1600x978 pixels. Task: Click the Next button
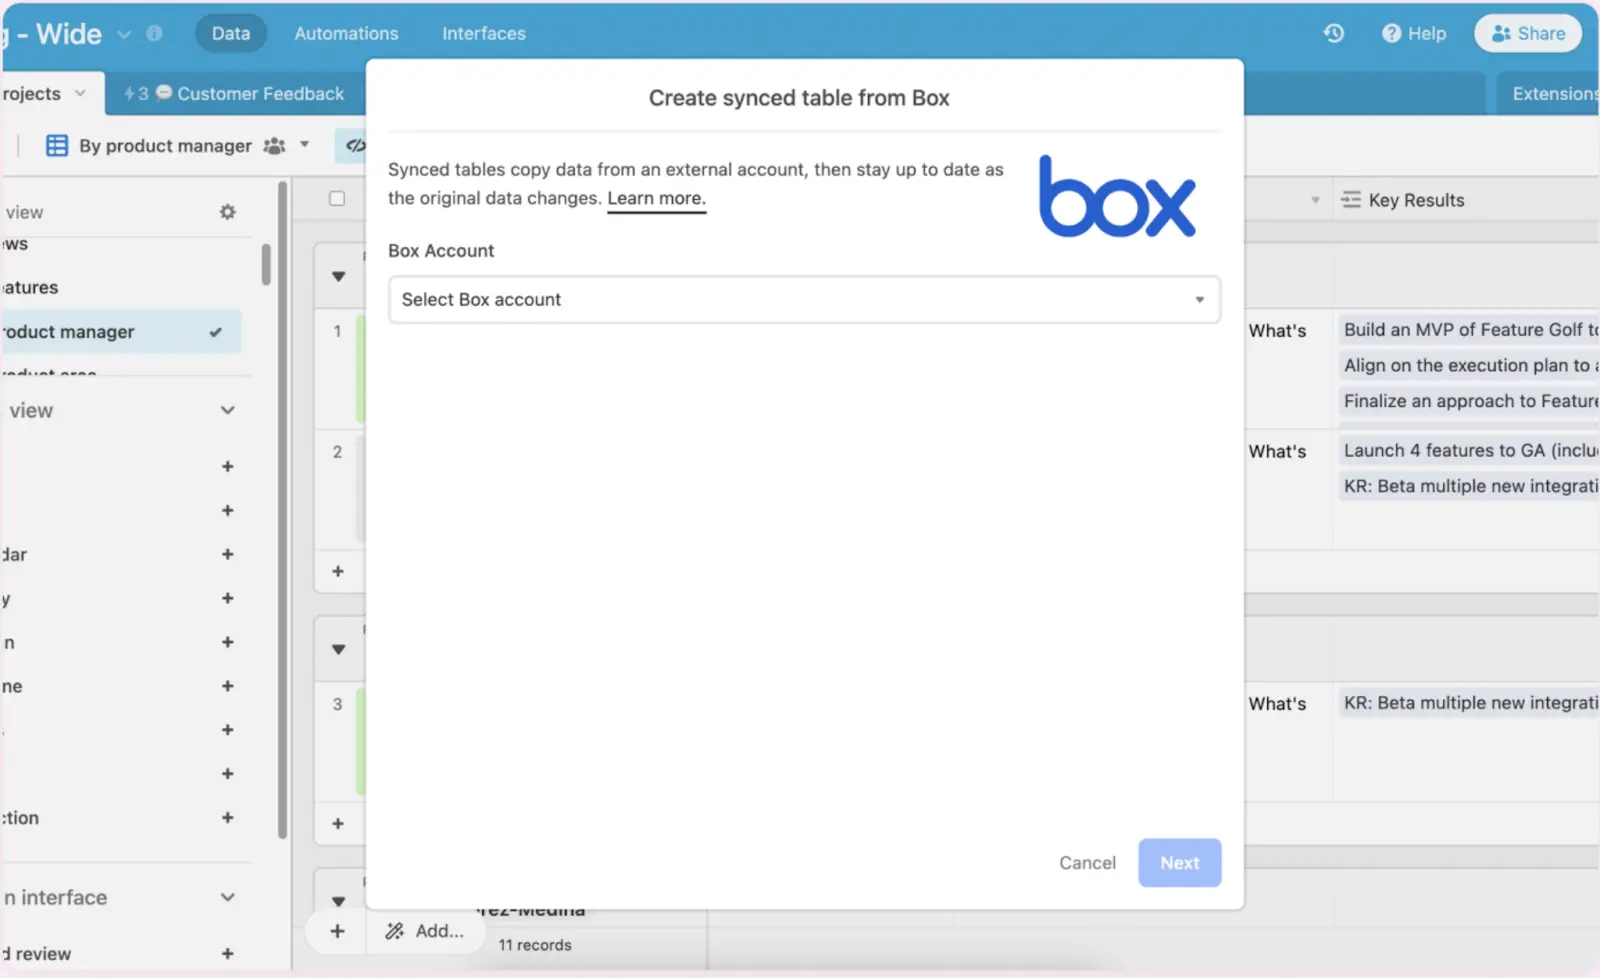[1179, 863]
